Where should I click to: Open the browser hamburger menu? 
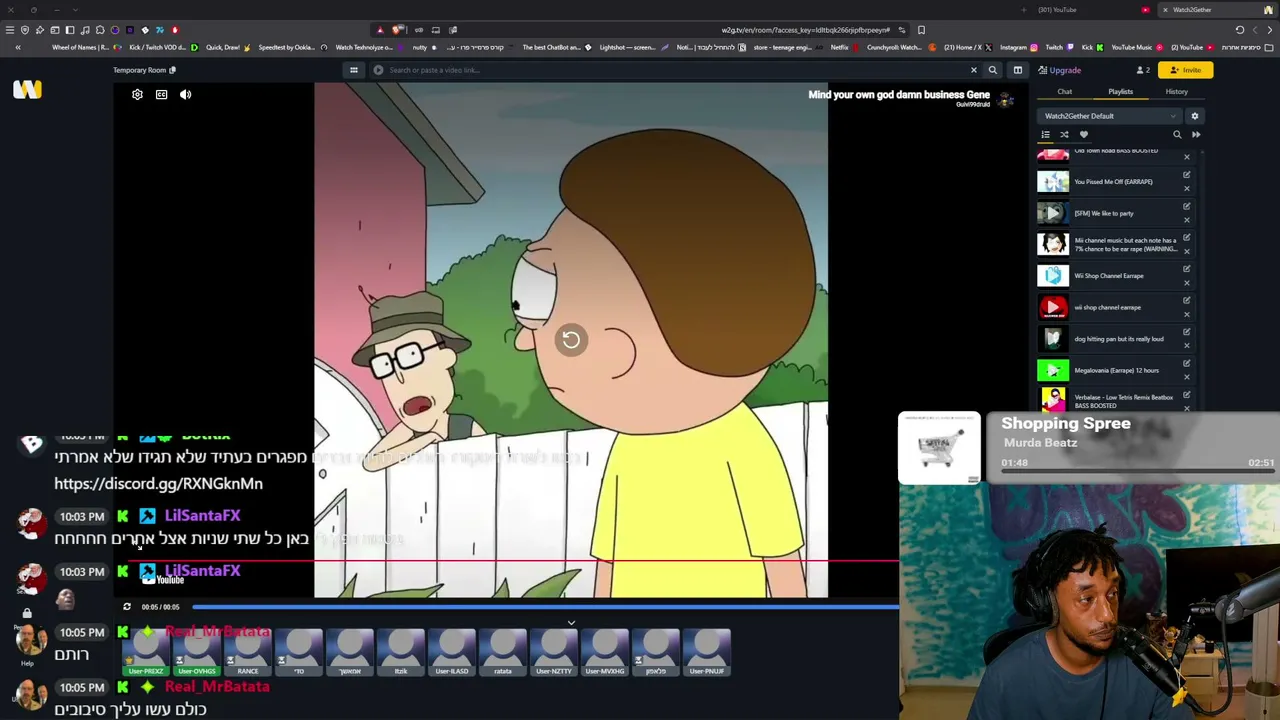click(10, 30)
